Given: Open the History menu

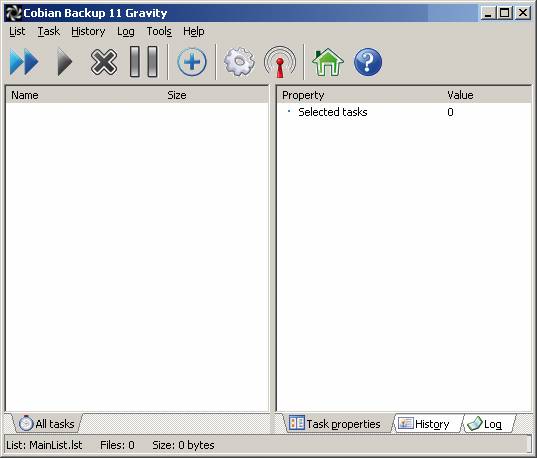Looking at the screenshot, I should (88, 32).
